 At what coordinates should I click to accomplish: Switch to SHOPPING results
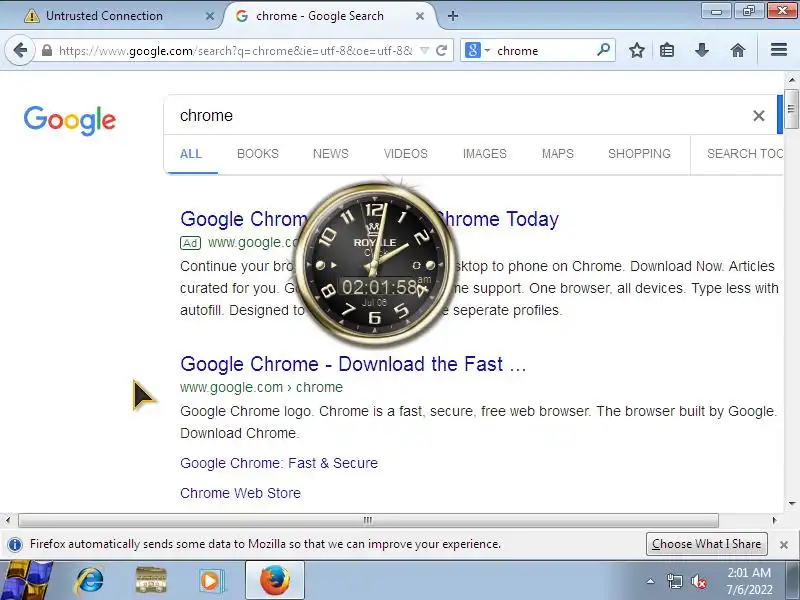pos(639,154)
